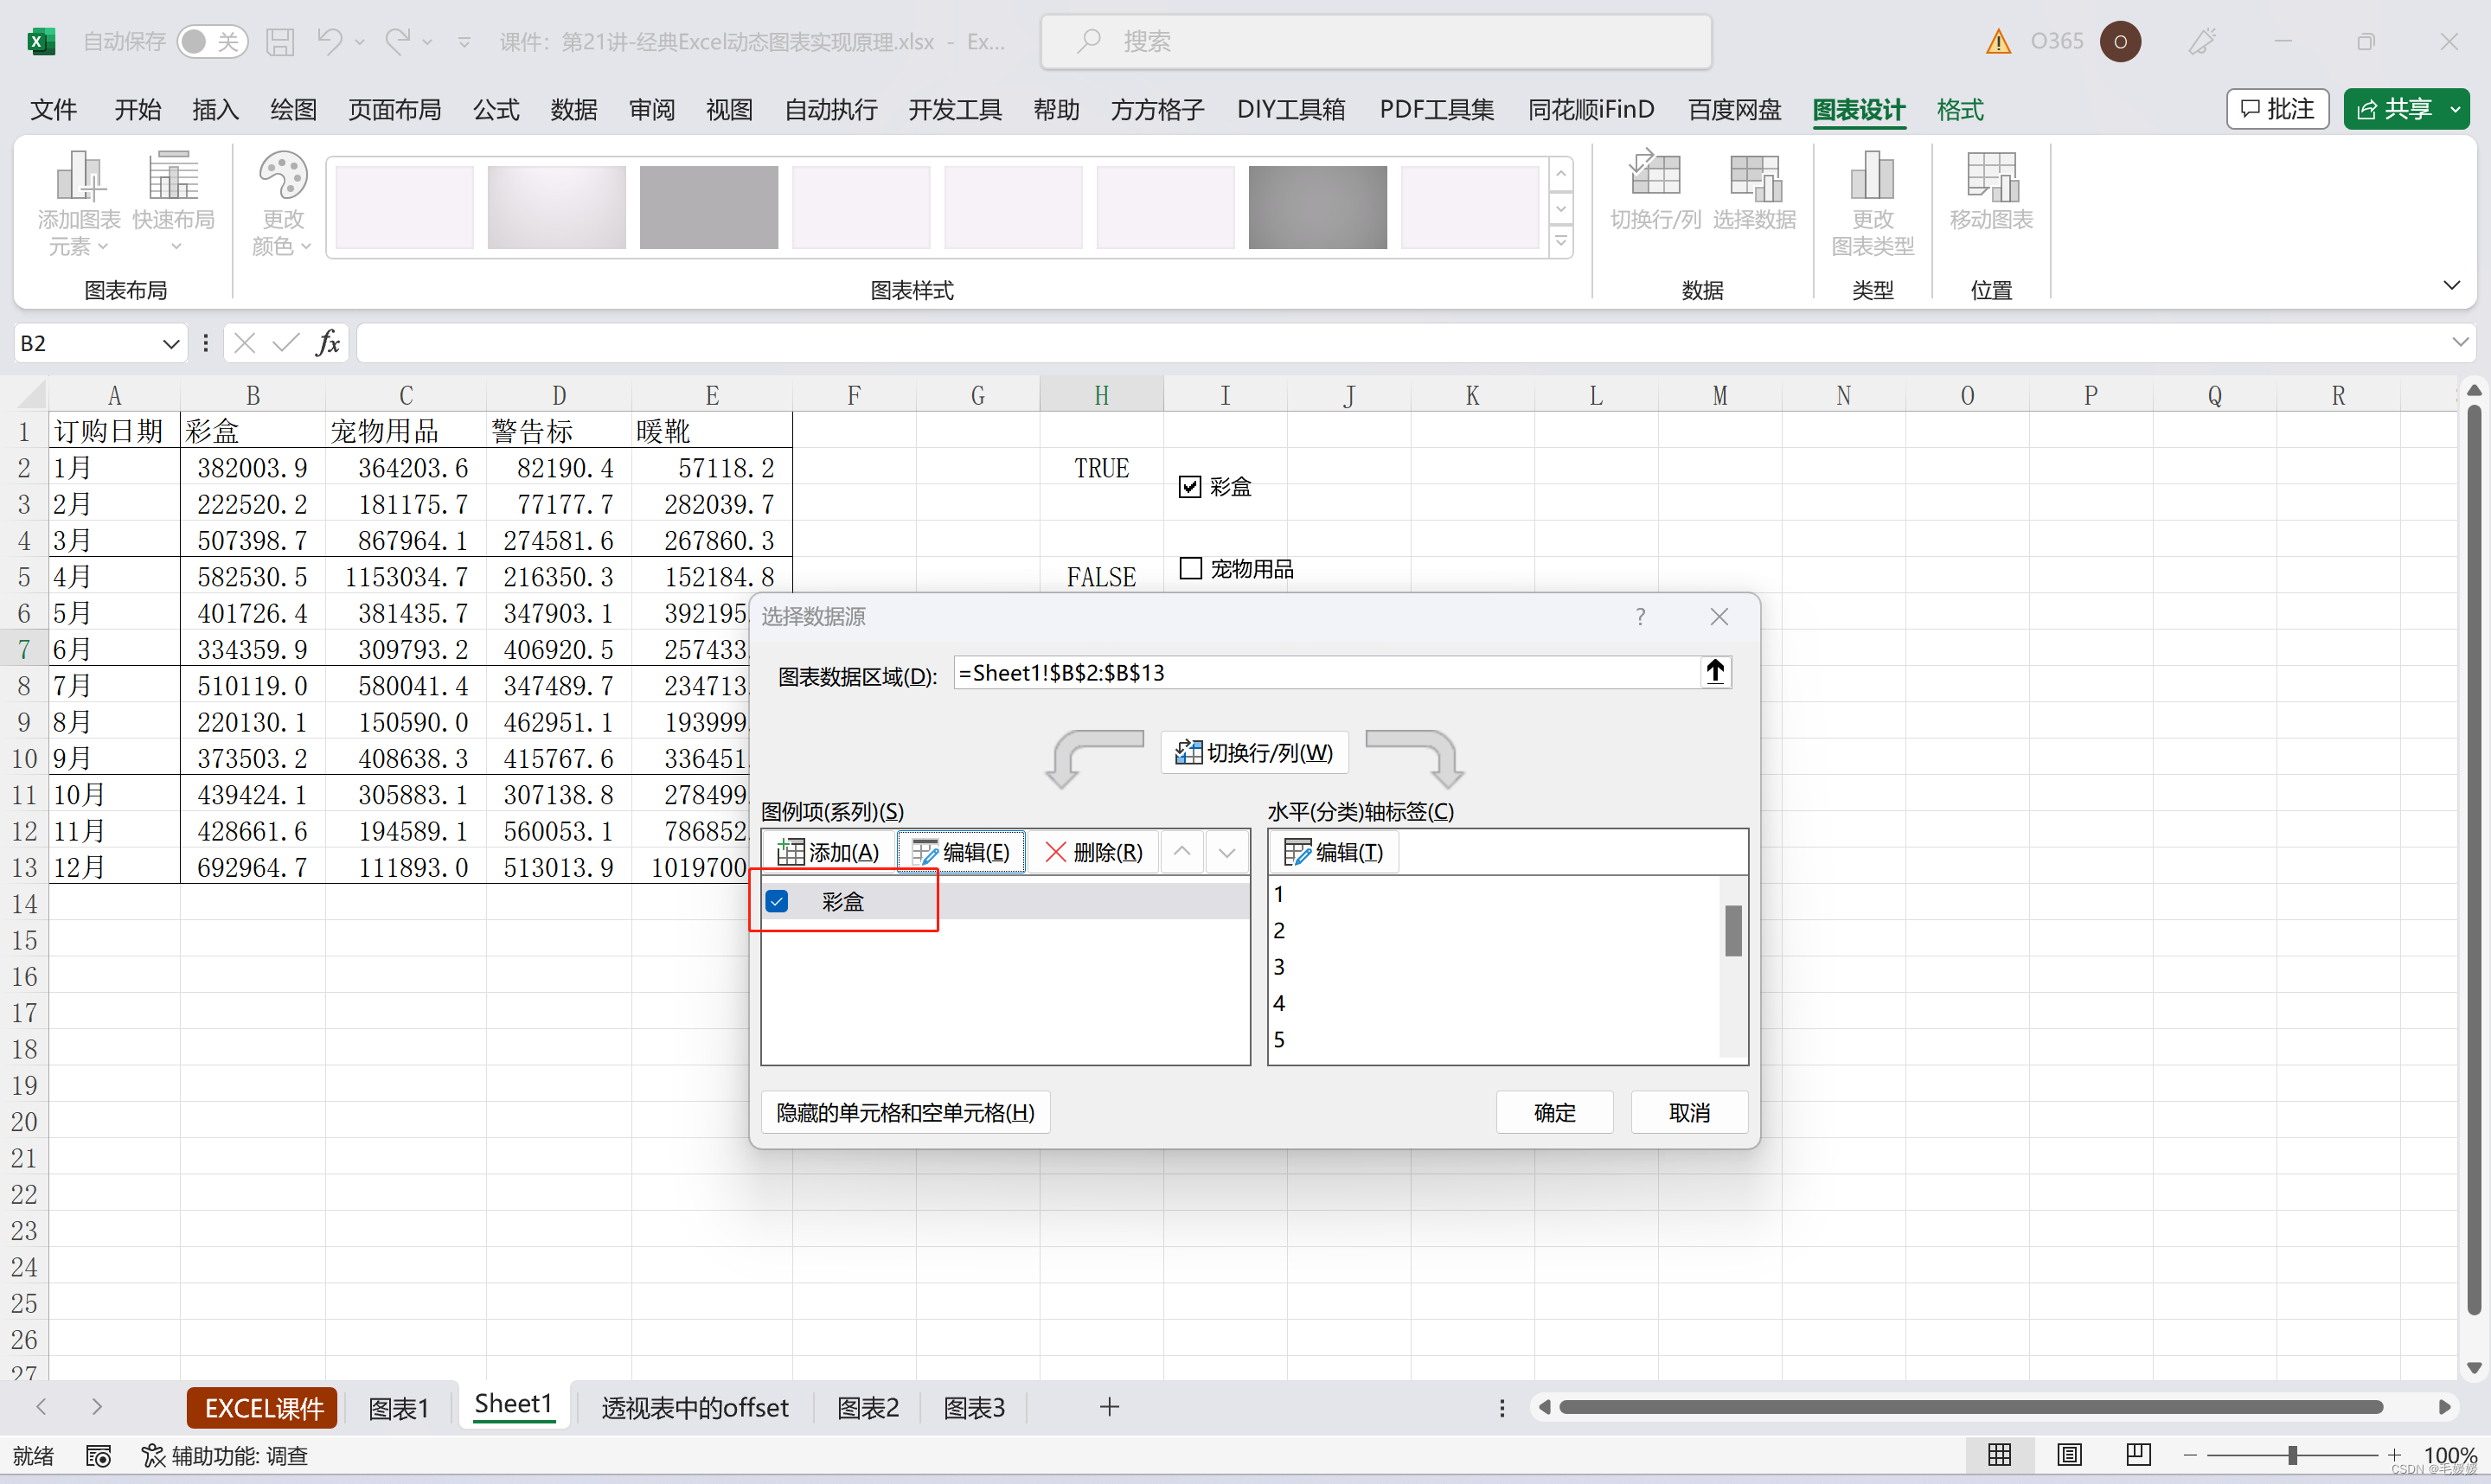
Task: Select the third dark gray chart style
Action: click(x=709, y=207)
